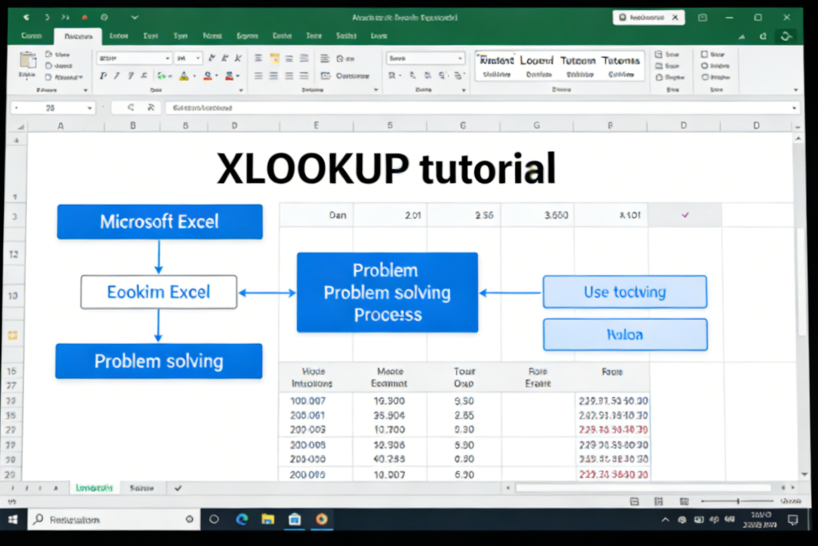Open the "Conm" ribbon tab
This screenshot has height=546, width=818.
point(31,35)
